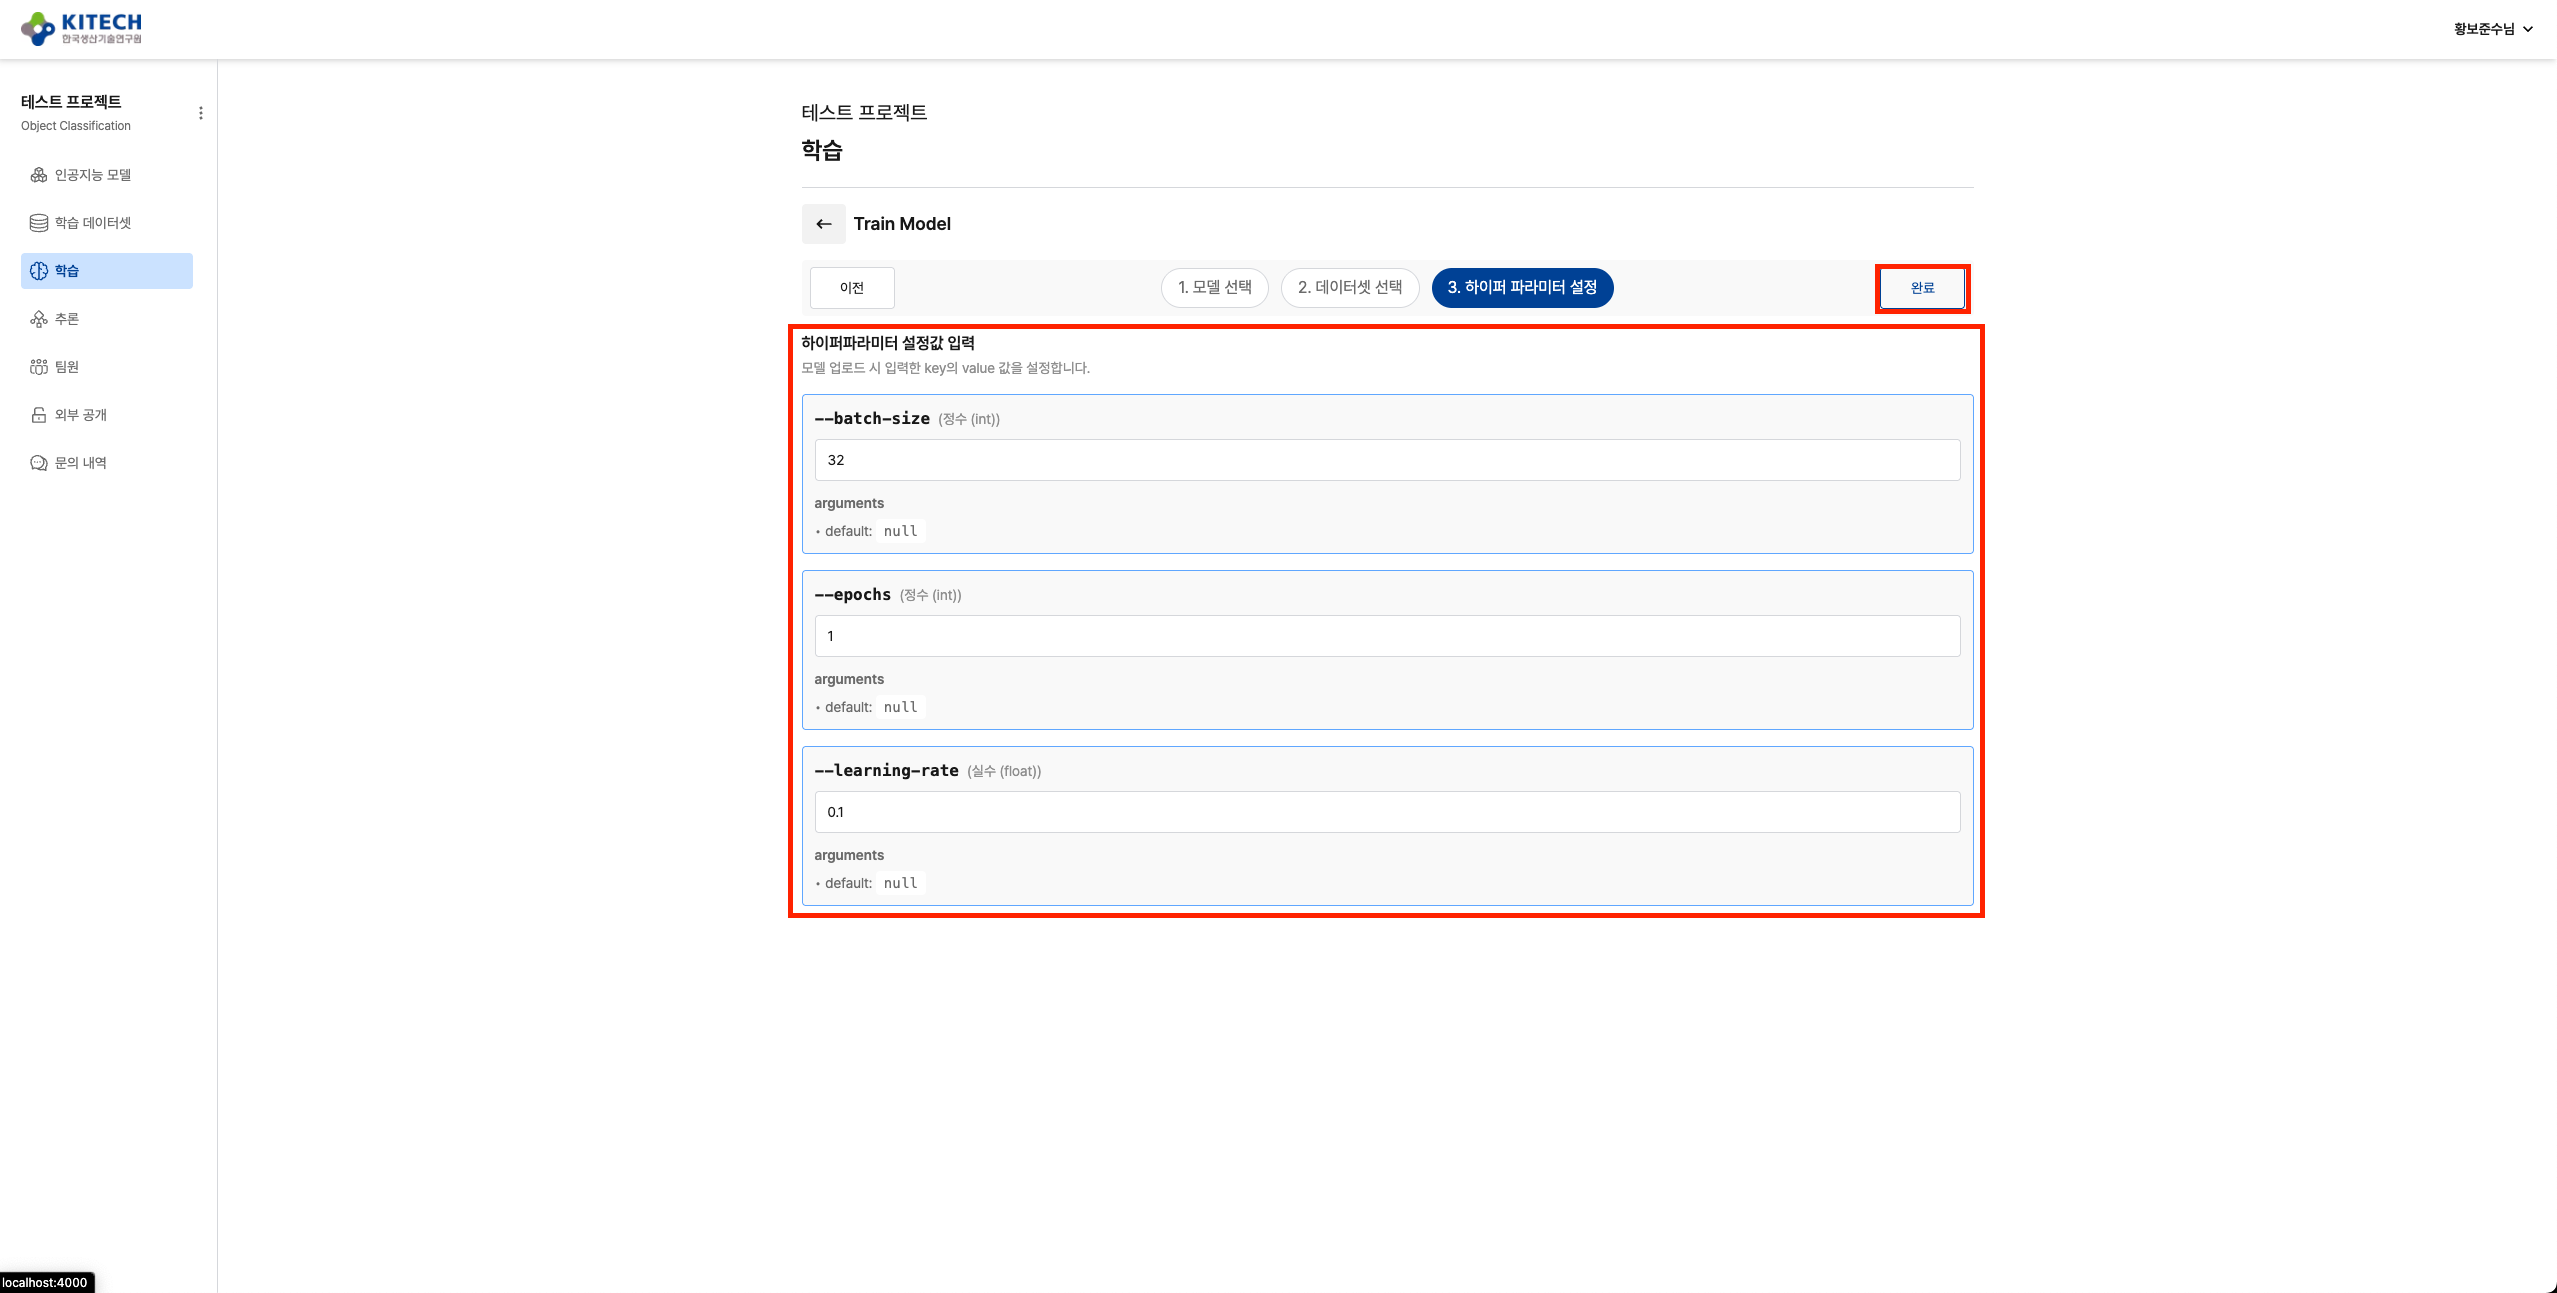
Task: Select step 3. 하이퍼 파라미터 설정
Action: pyautogui.click(x=1521, y=288)
